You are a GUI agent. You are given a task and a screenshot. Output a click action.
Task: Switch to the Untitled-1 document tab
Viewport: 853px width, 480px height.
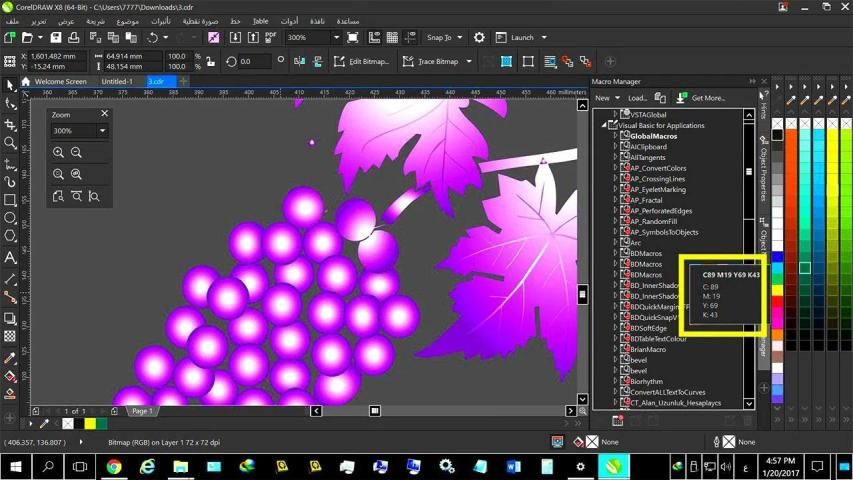point(117,81)
